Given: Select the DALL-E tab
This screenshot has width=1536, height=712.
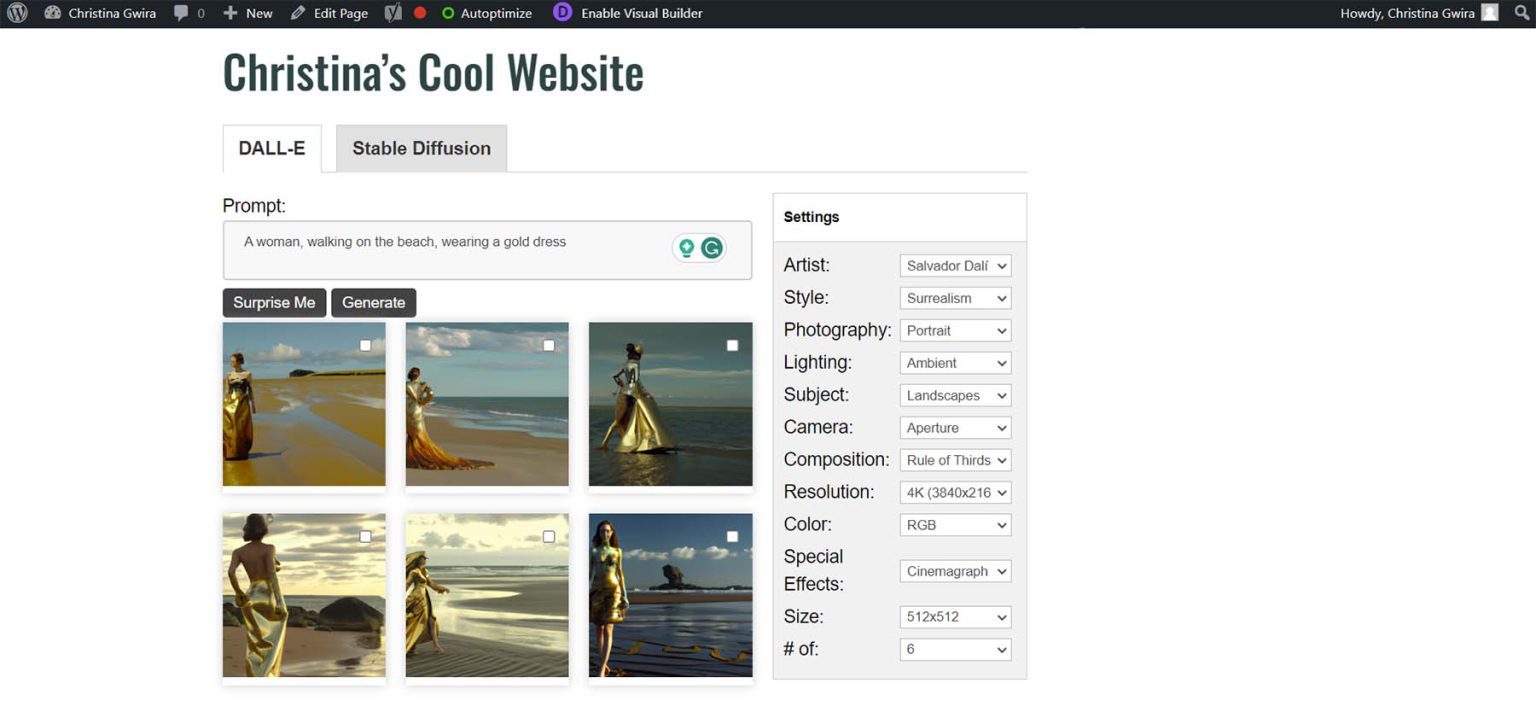Looking at the screenshot, I should pos(271,147).
